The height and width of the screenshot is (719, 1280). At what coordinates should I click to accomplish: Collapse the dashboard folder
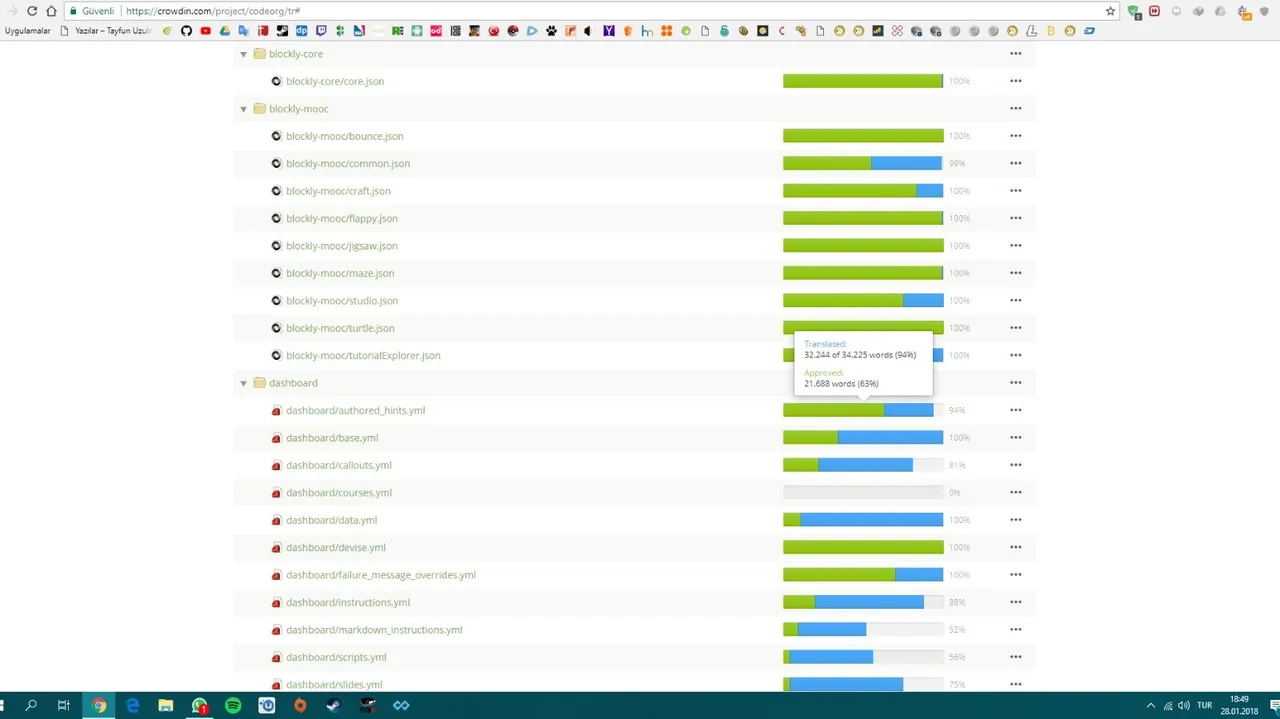pos(243,383)
